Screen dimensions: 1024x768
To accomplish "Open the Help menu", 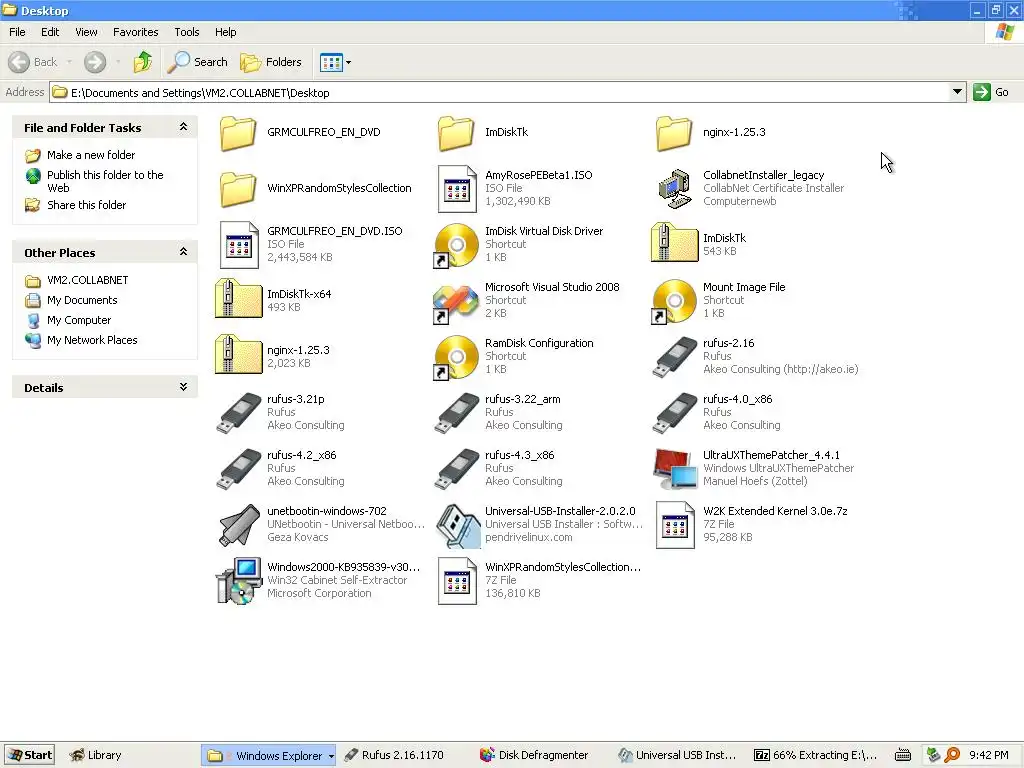I will click(225, 32).
